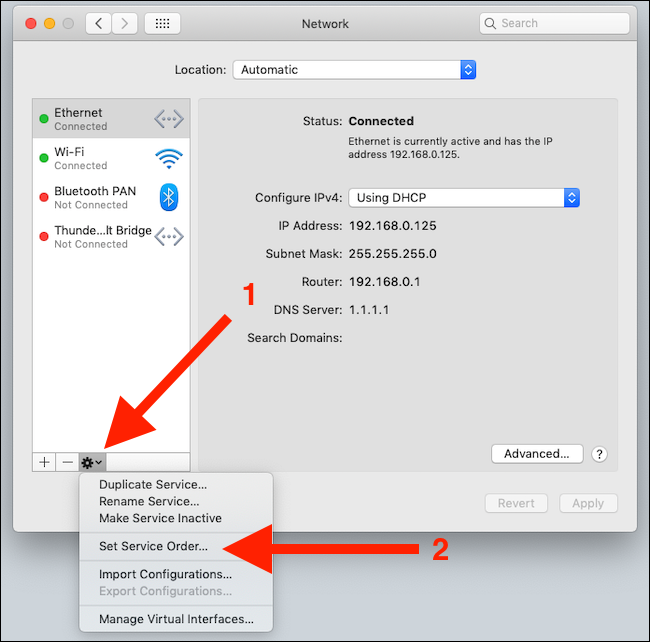The width and height of the screenshot is (650, 642).
Task: Click the Ethernet service arrows icon
Action: click(169, 119)
